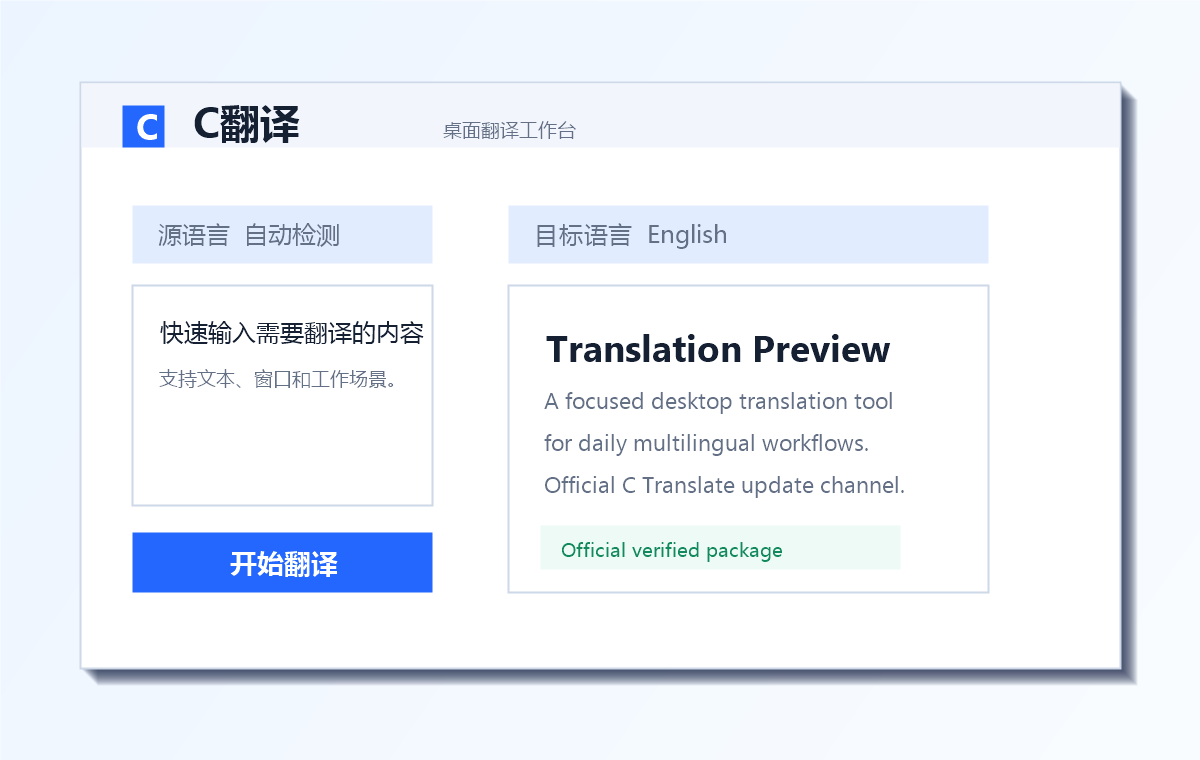Screen dimensions: 1200x760
Task: Open the 目标语言 English language selector
Action: pos(748,235)
